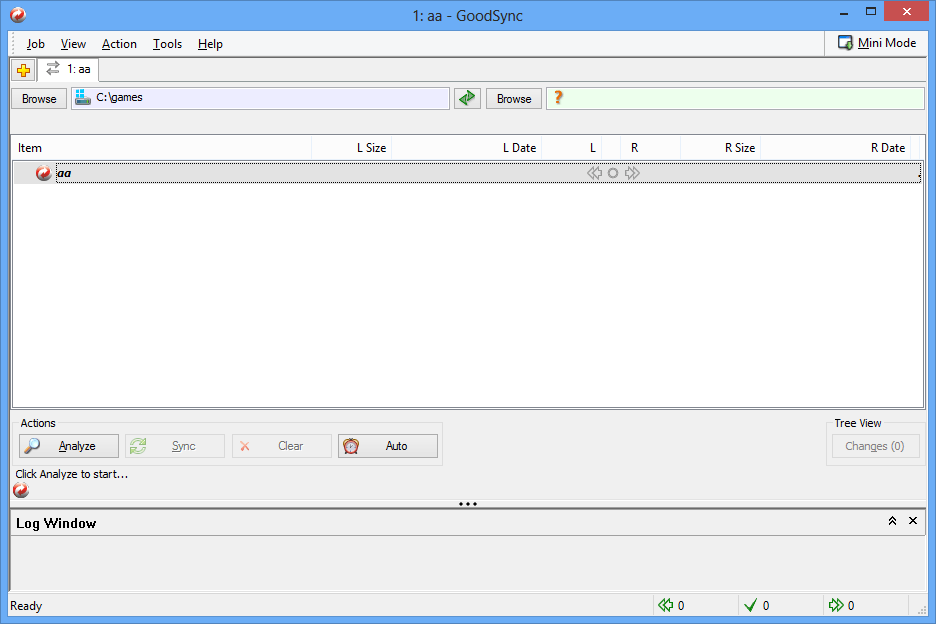936x624 pixels.
Task: Click the left-sync arrow counter in the status bar
Action: pos(672,605)
